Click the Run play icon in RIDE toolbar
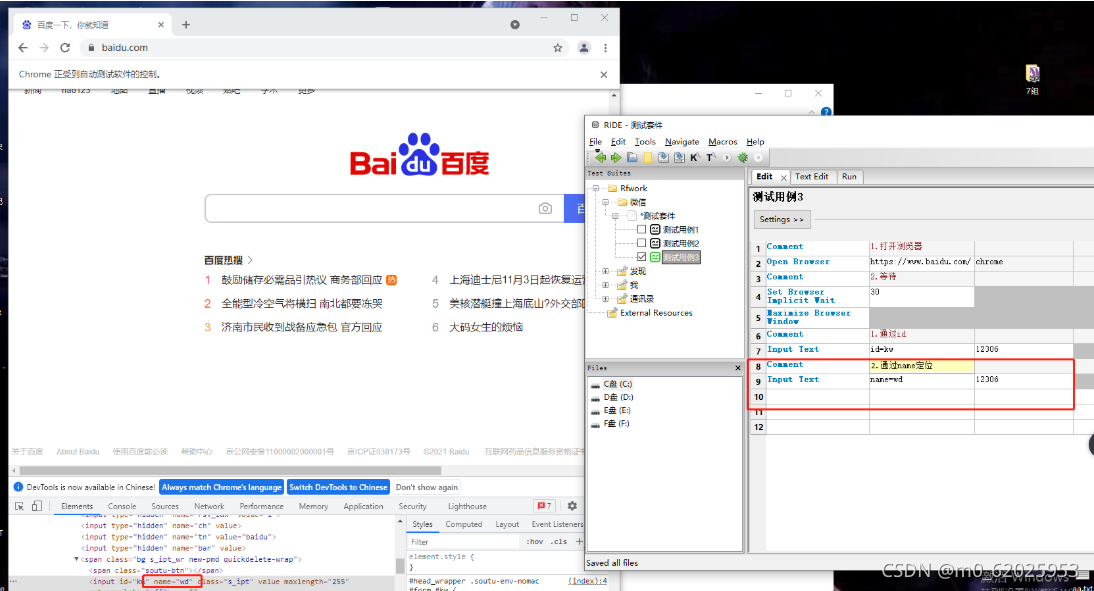This screenshot has height=591, width=1094. coord(726,157)
